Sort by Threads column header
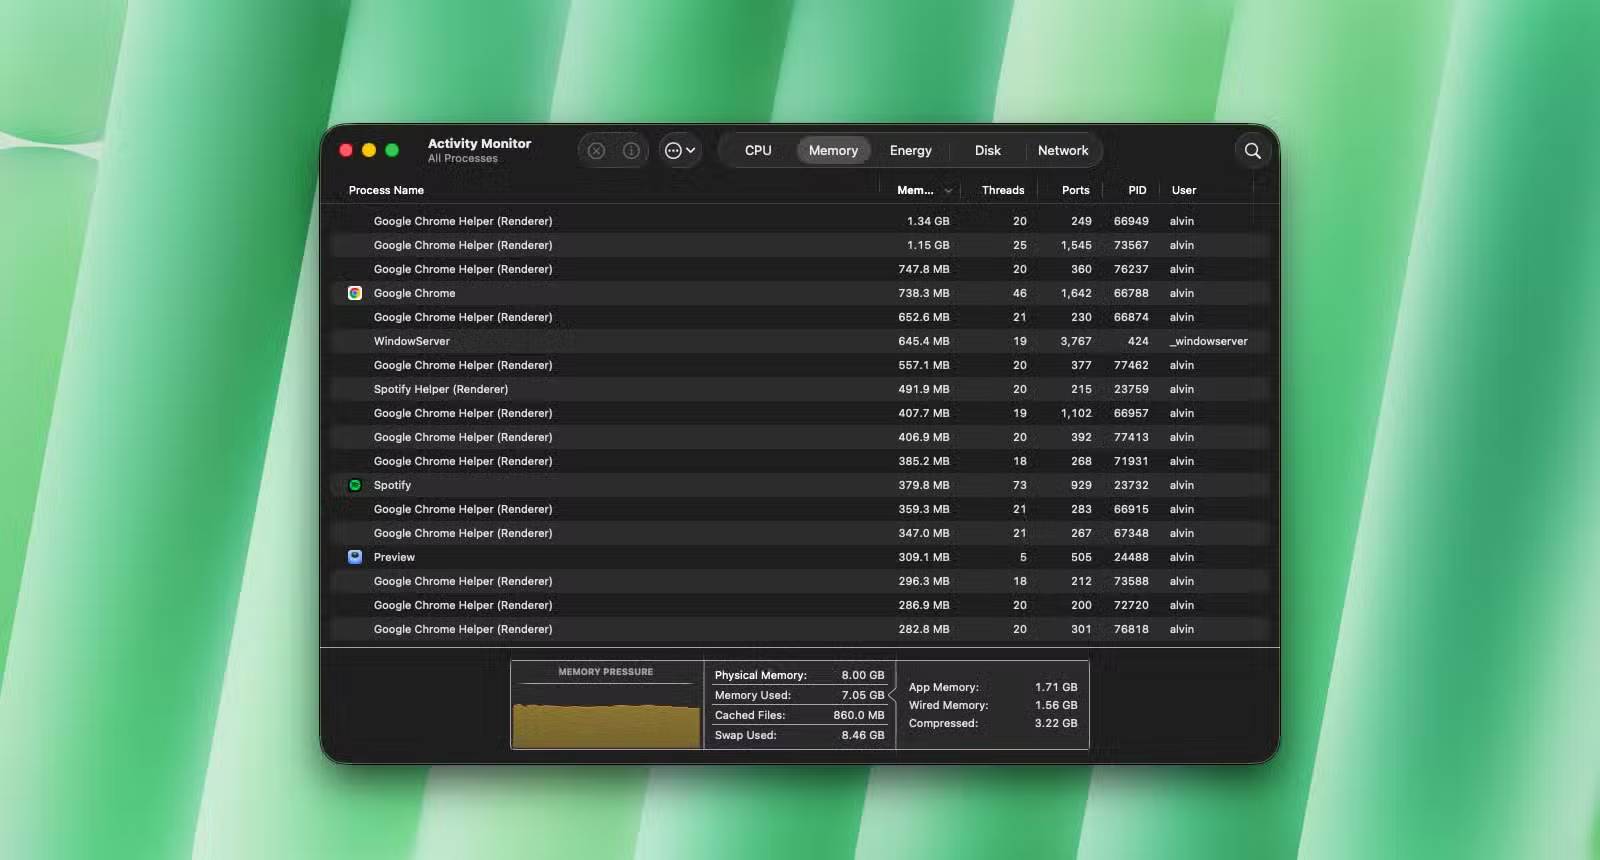The image size is (1600, 860). pyautogui.click(x=1002, y=190)
